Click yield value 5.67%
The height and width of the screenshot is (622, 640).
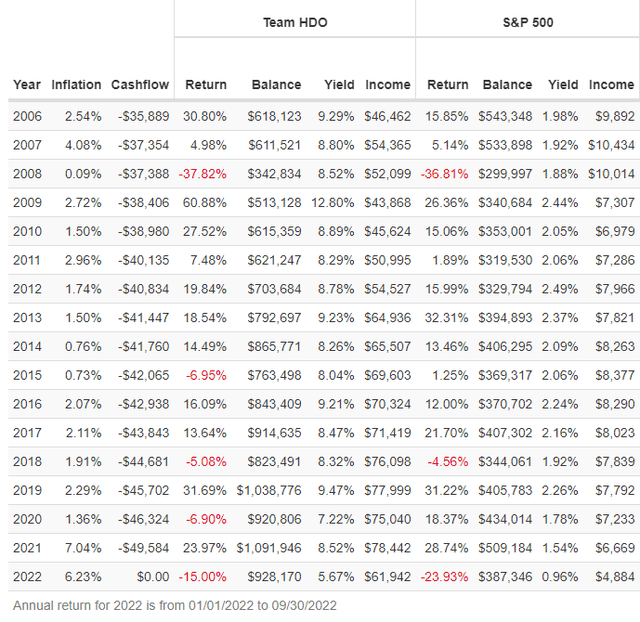click(x=336, y=577)
